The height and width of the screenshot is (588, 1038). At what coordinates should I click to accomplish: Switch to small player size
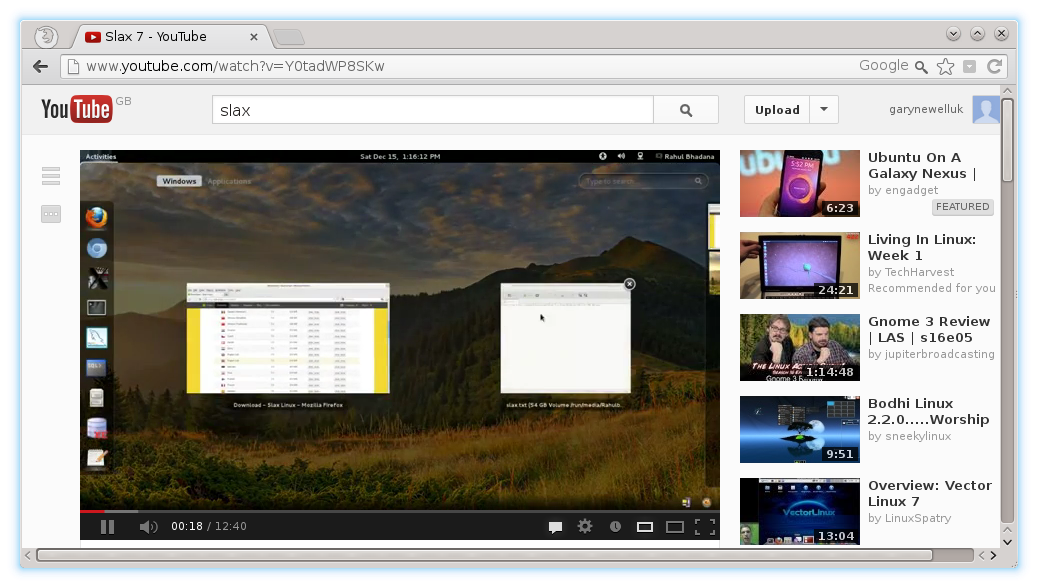click(645, 527)
